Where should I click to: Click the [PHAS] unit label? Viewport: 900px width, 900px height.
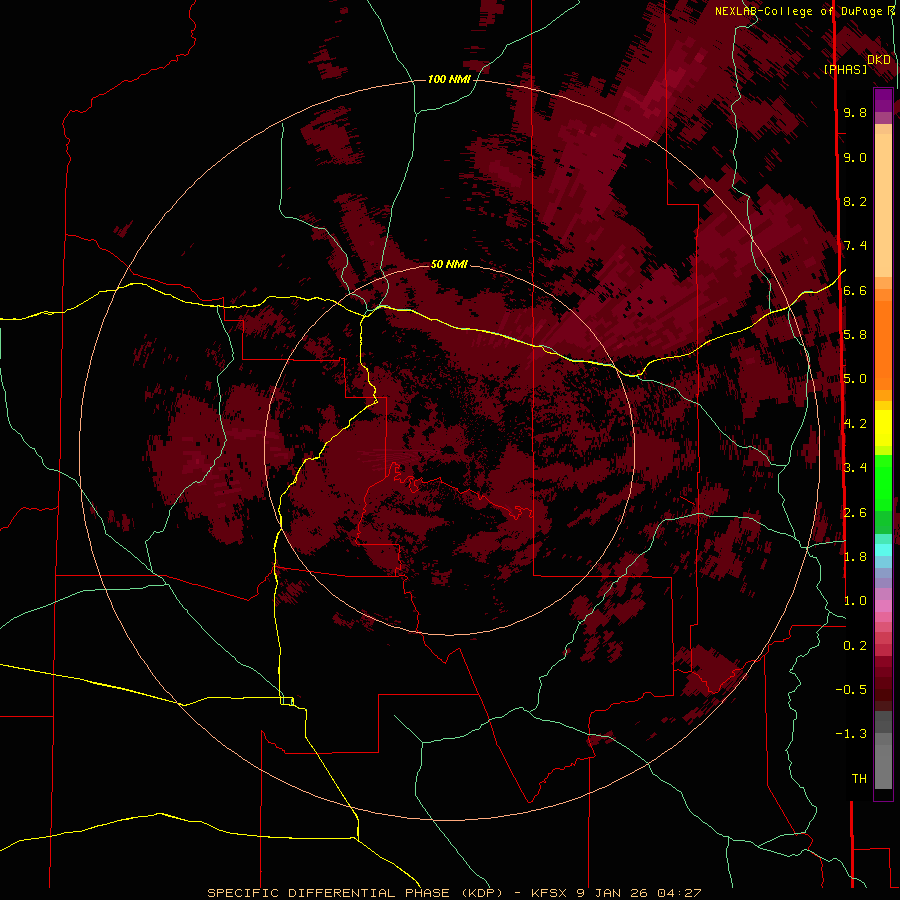[x=845, y=69]
